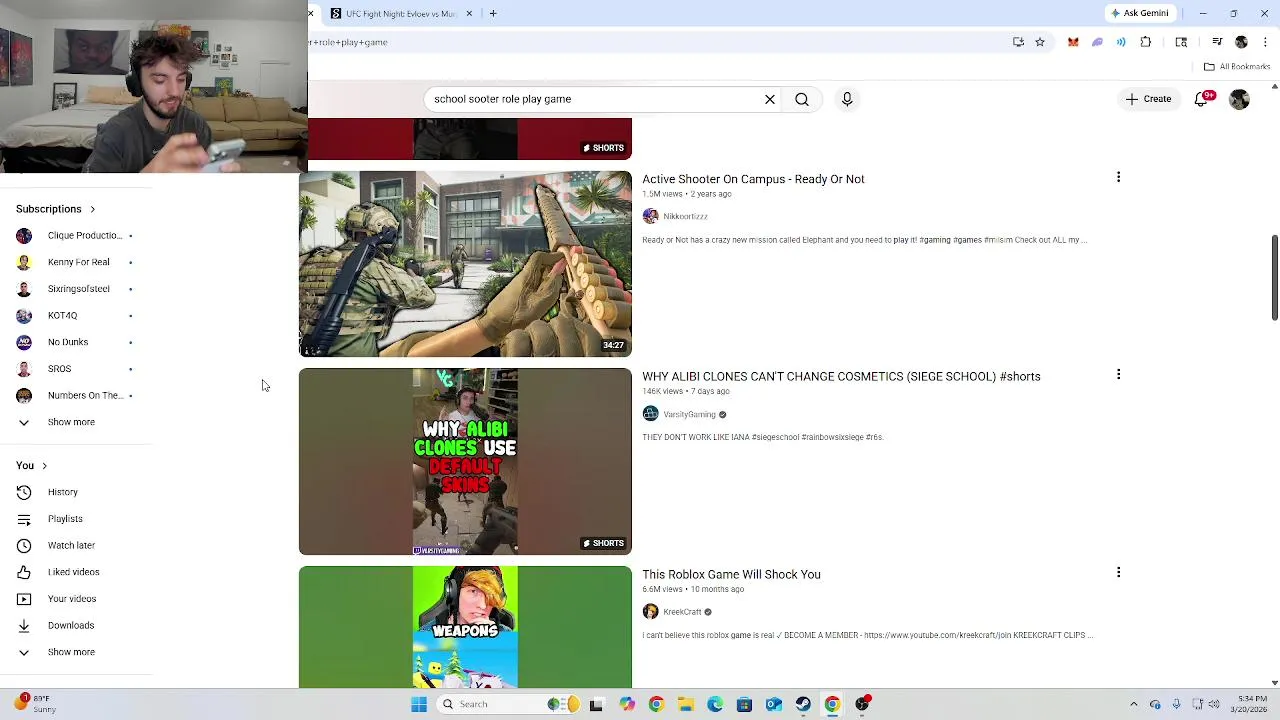Open Numbers On The... subscription

coord(76,395)
